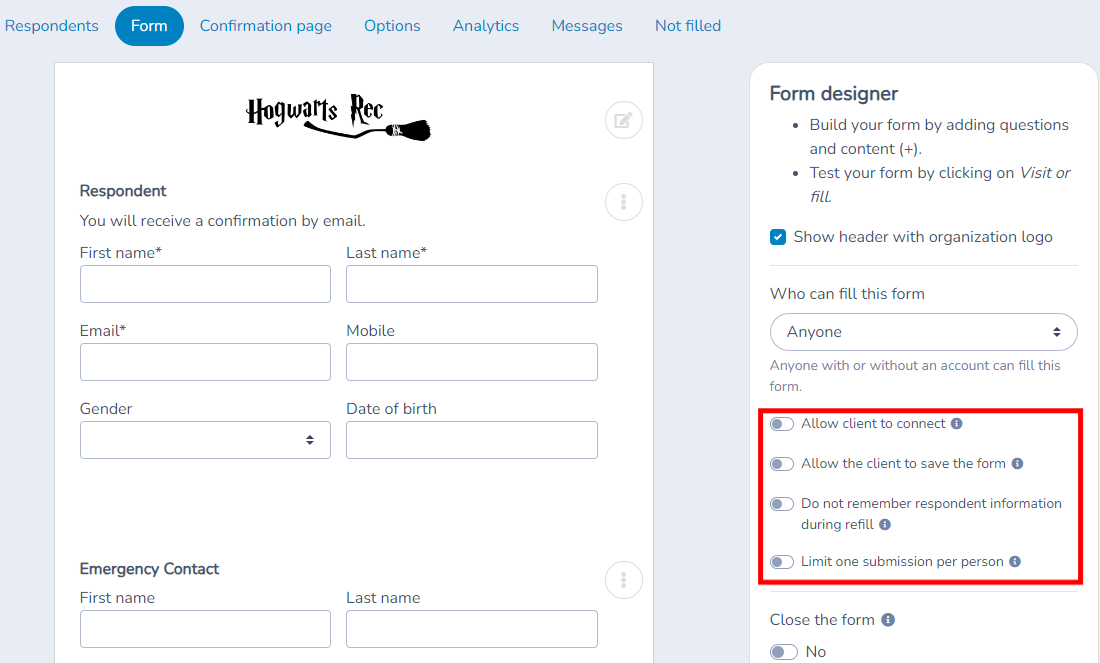This screenshot has height=663, width=1100.
Task: Open the Analytics tab
Action: 485,26
